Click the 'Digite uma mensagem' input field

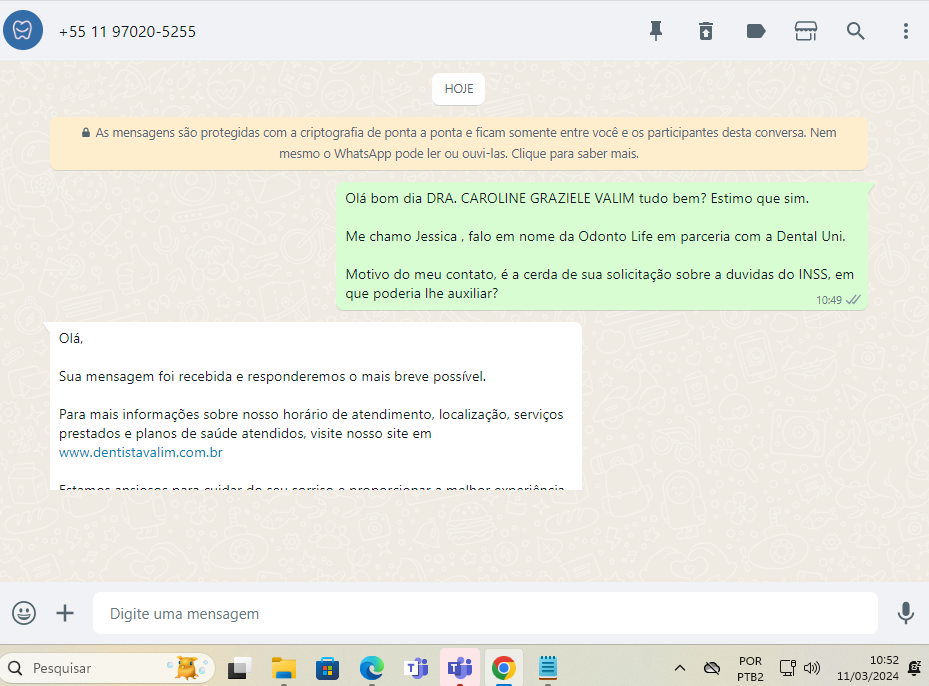click(x=485, y=613)
